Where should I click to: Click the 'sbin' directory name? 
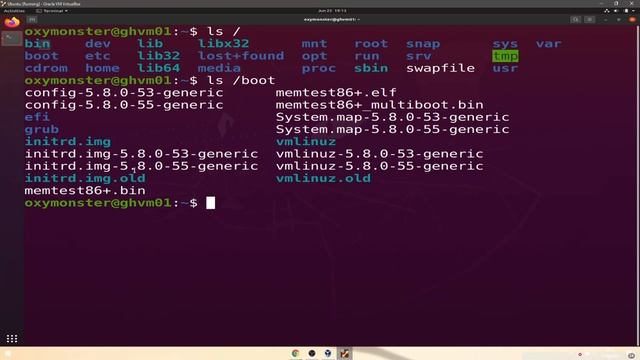(x=371, y=68)
